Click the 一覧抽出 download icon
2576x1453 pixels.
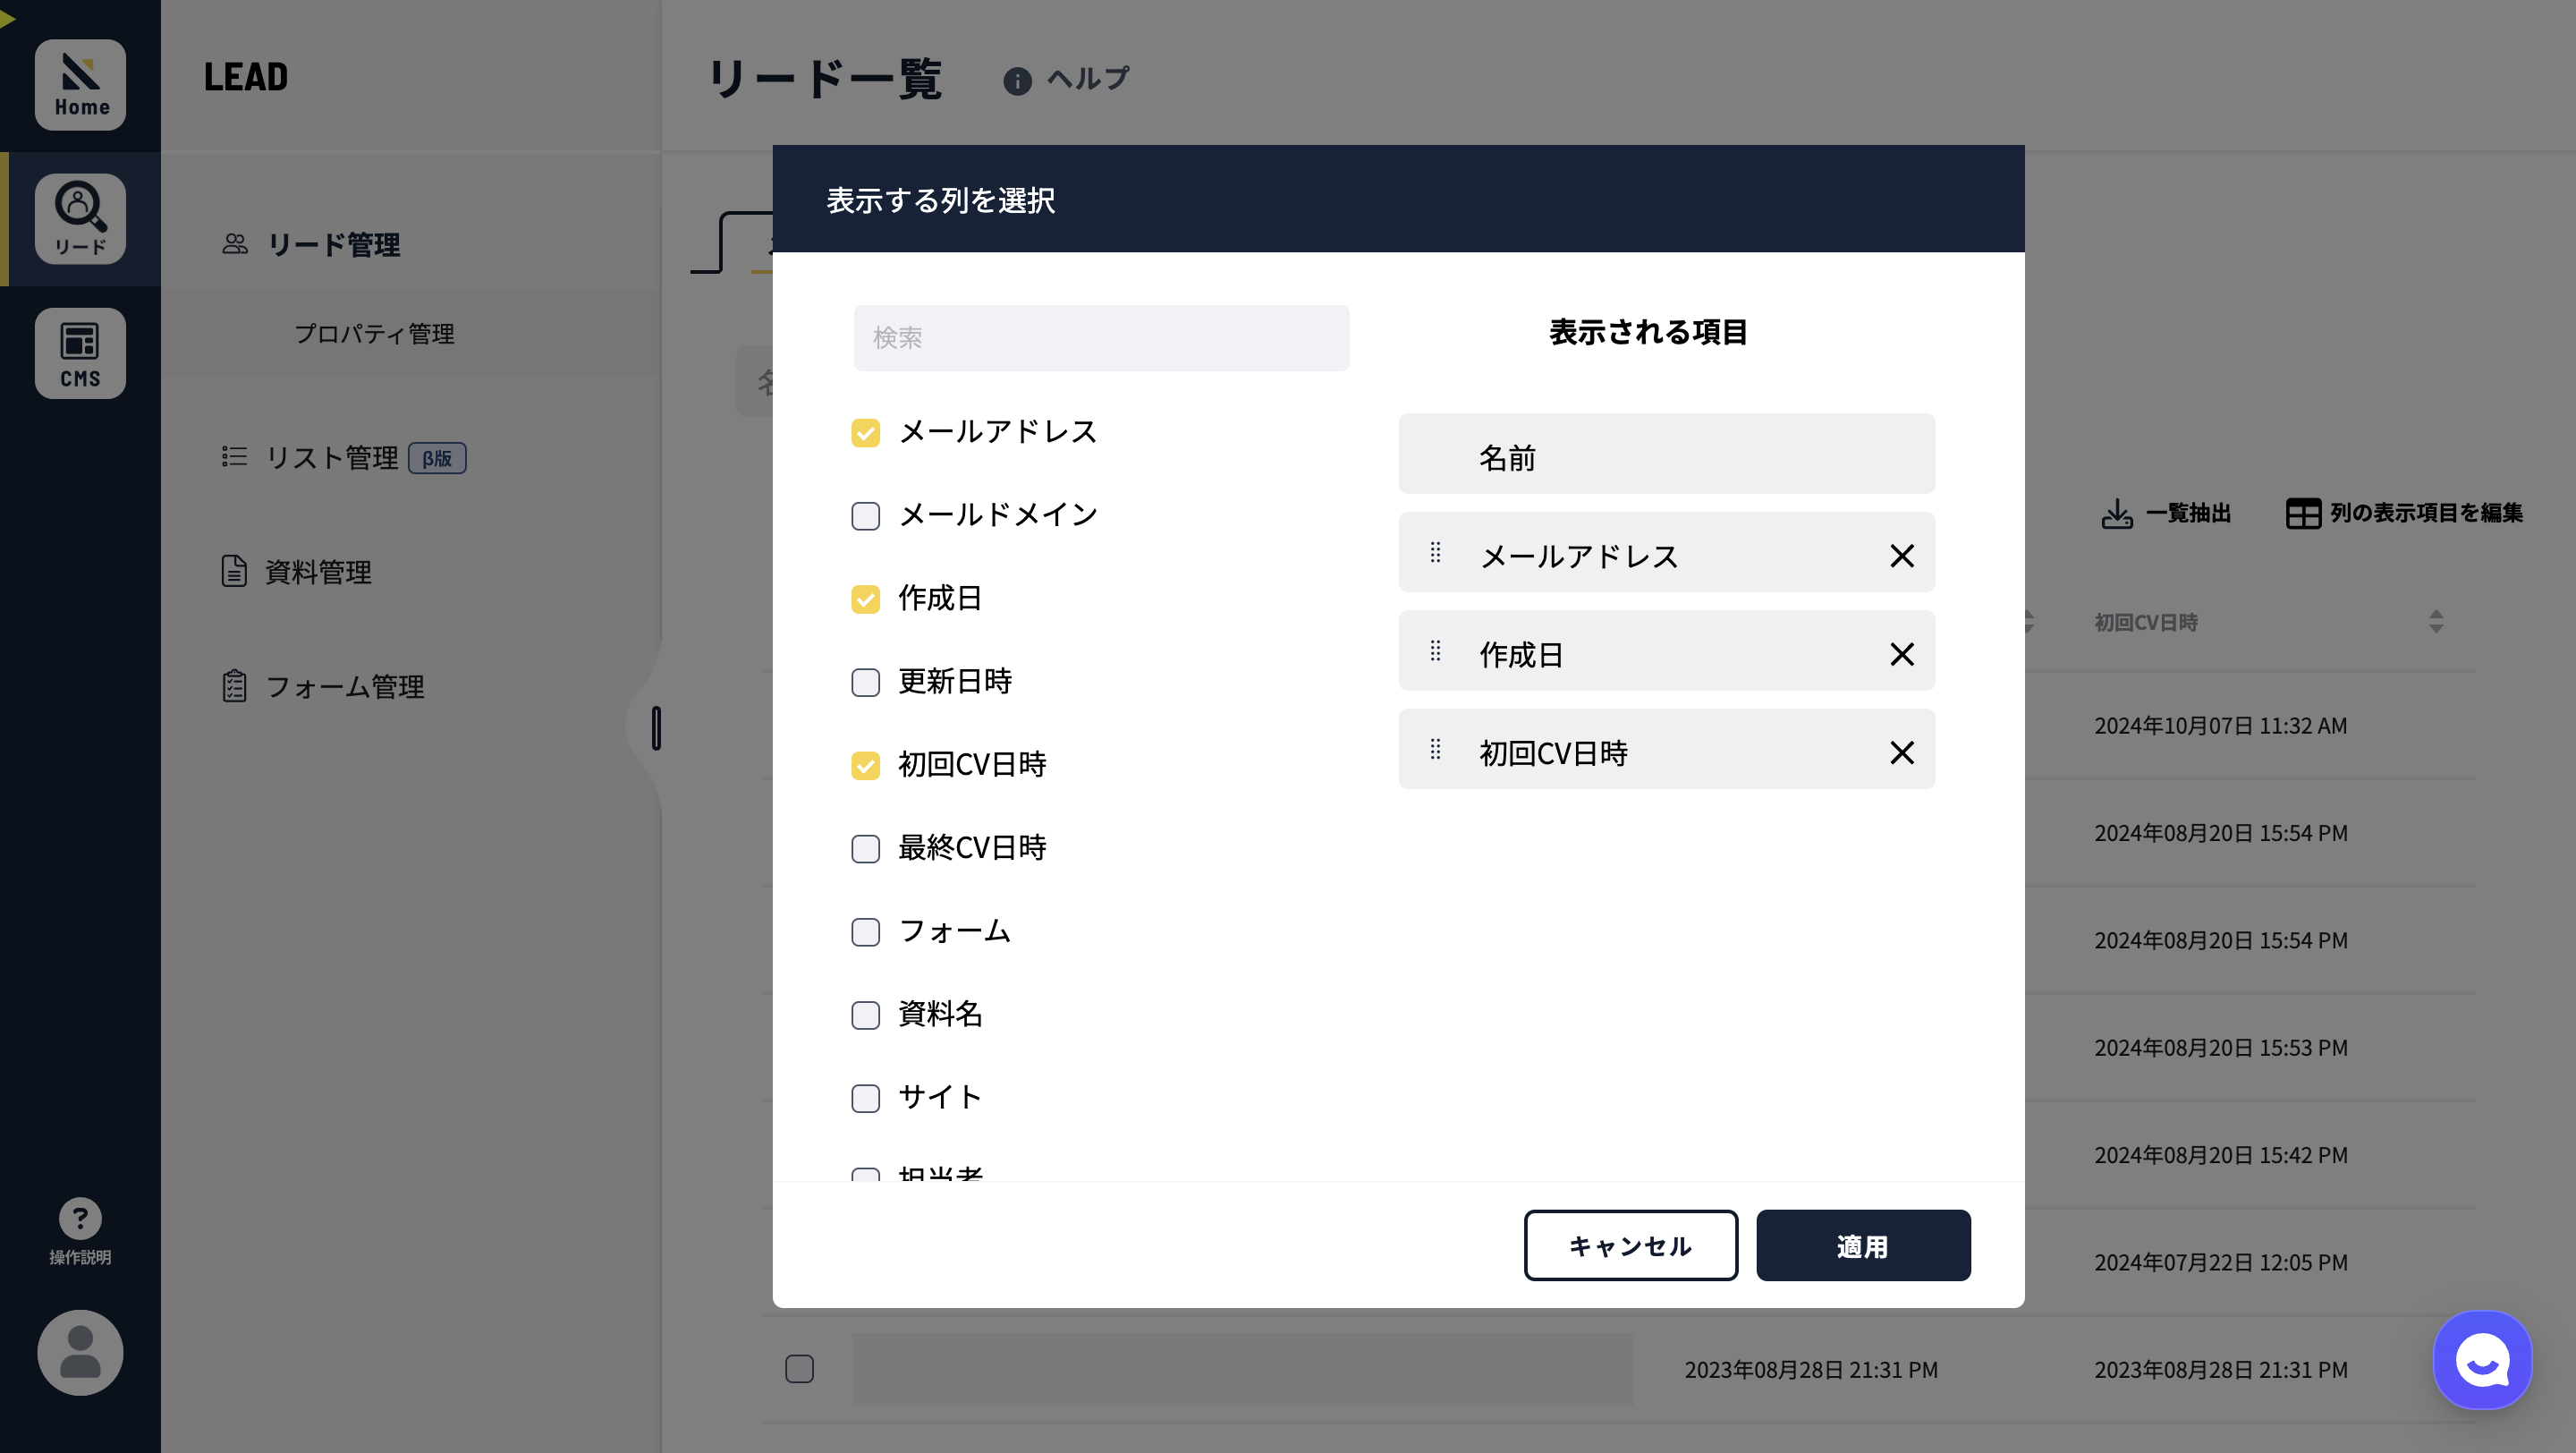pyautogui.click(x=2117, y=514)
